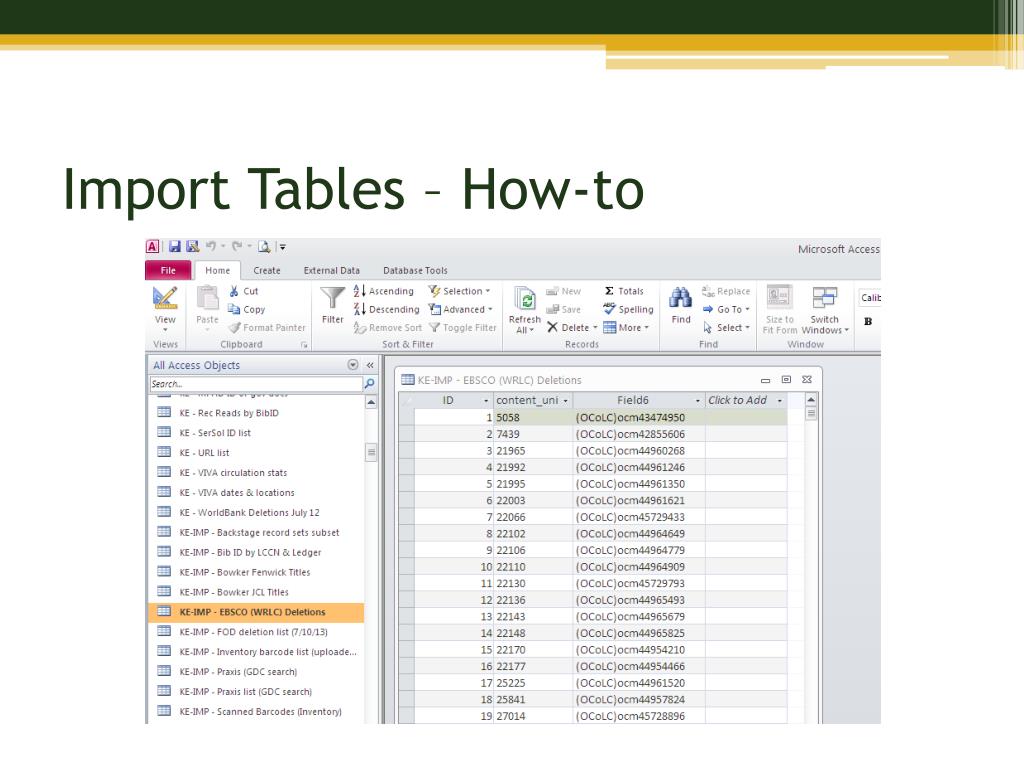Click datasheet vertical scrollbar up arrow
The image size is (1024, 768).
pyautogui.click(x=811, y=400)
